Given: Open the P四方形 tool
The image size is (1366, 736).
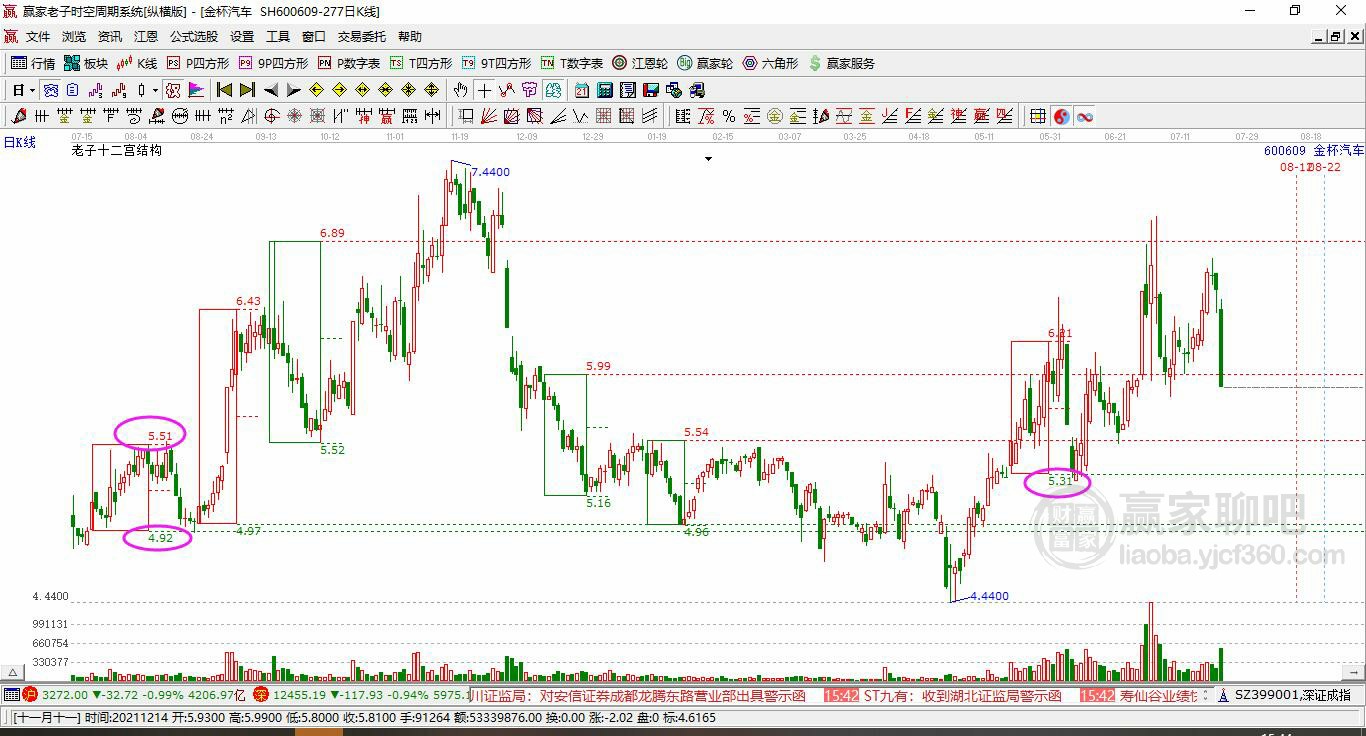Looking at the screenshot, I should pos(198,63).
